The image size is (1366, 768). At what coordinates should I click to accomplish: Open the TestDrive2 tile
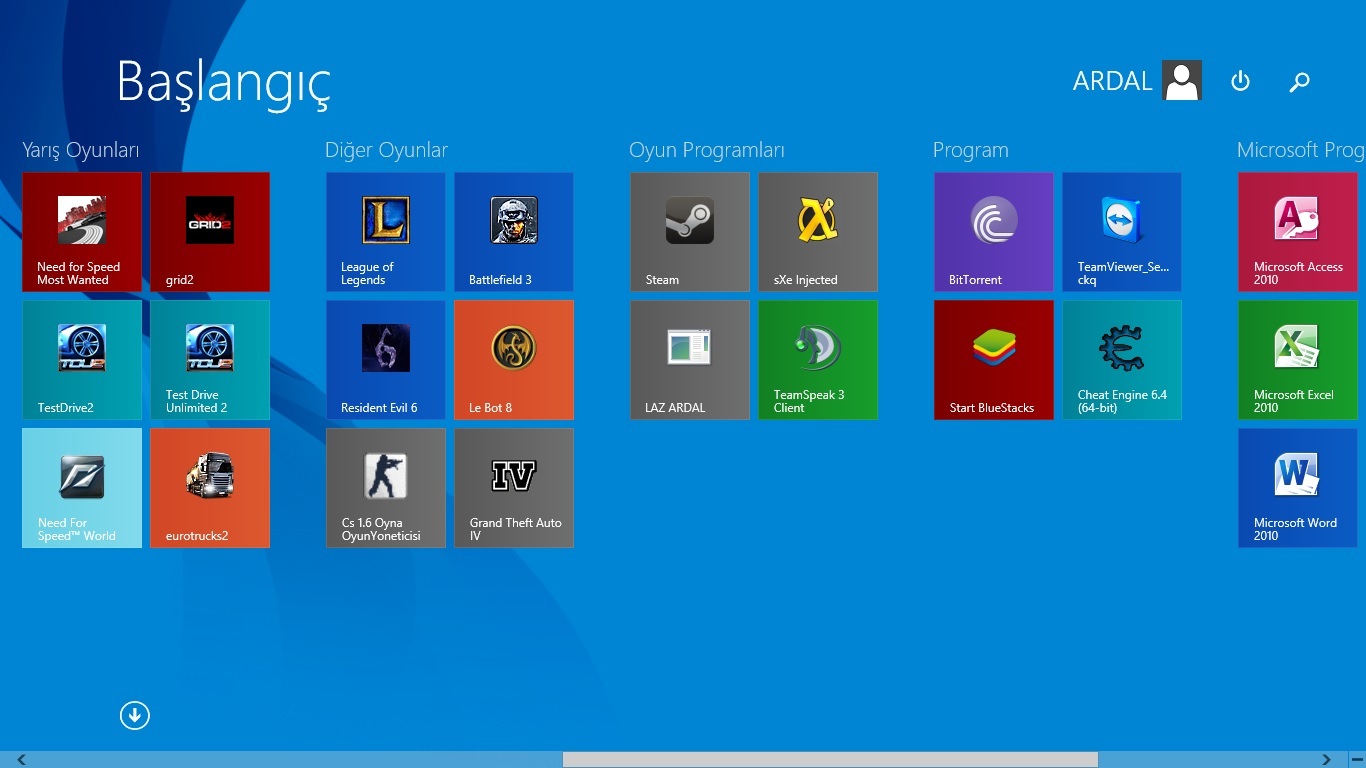pyautogui.click(x=82, y=360)
